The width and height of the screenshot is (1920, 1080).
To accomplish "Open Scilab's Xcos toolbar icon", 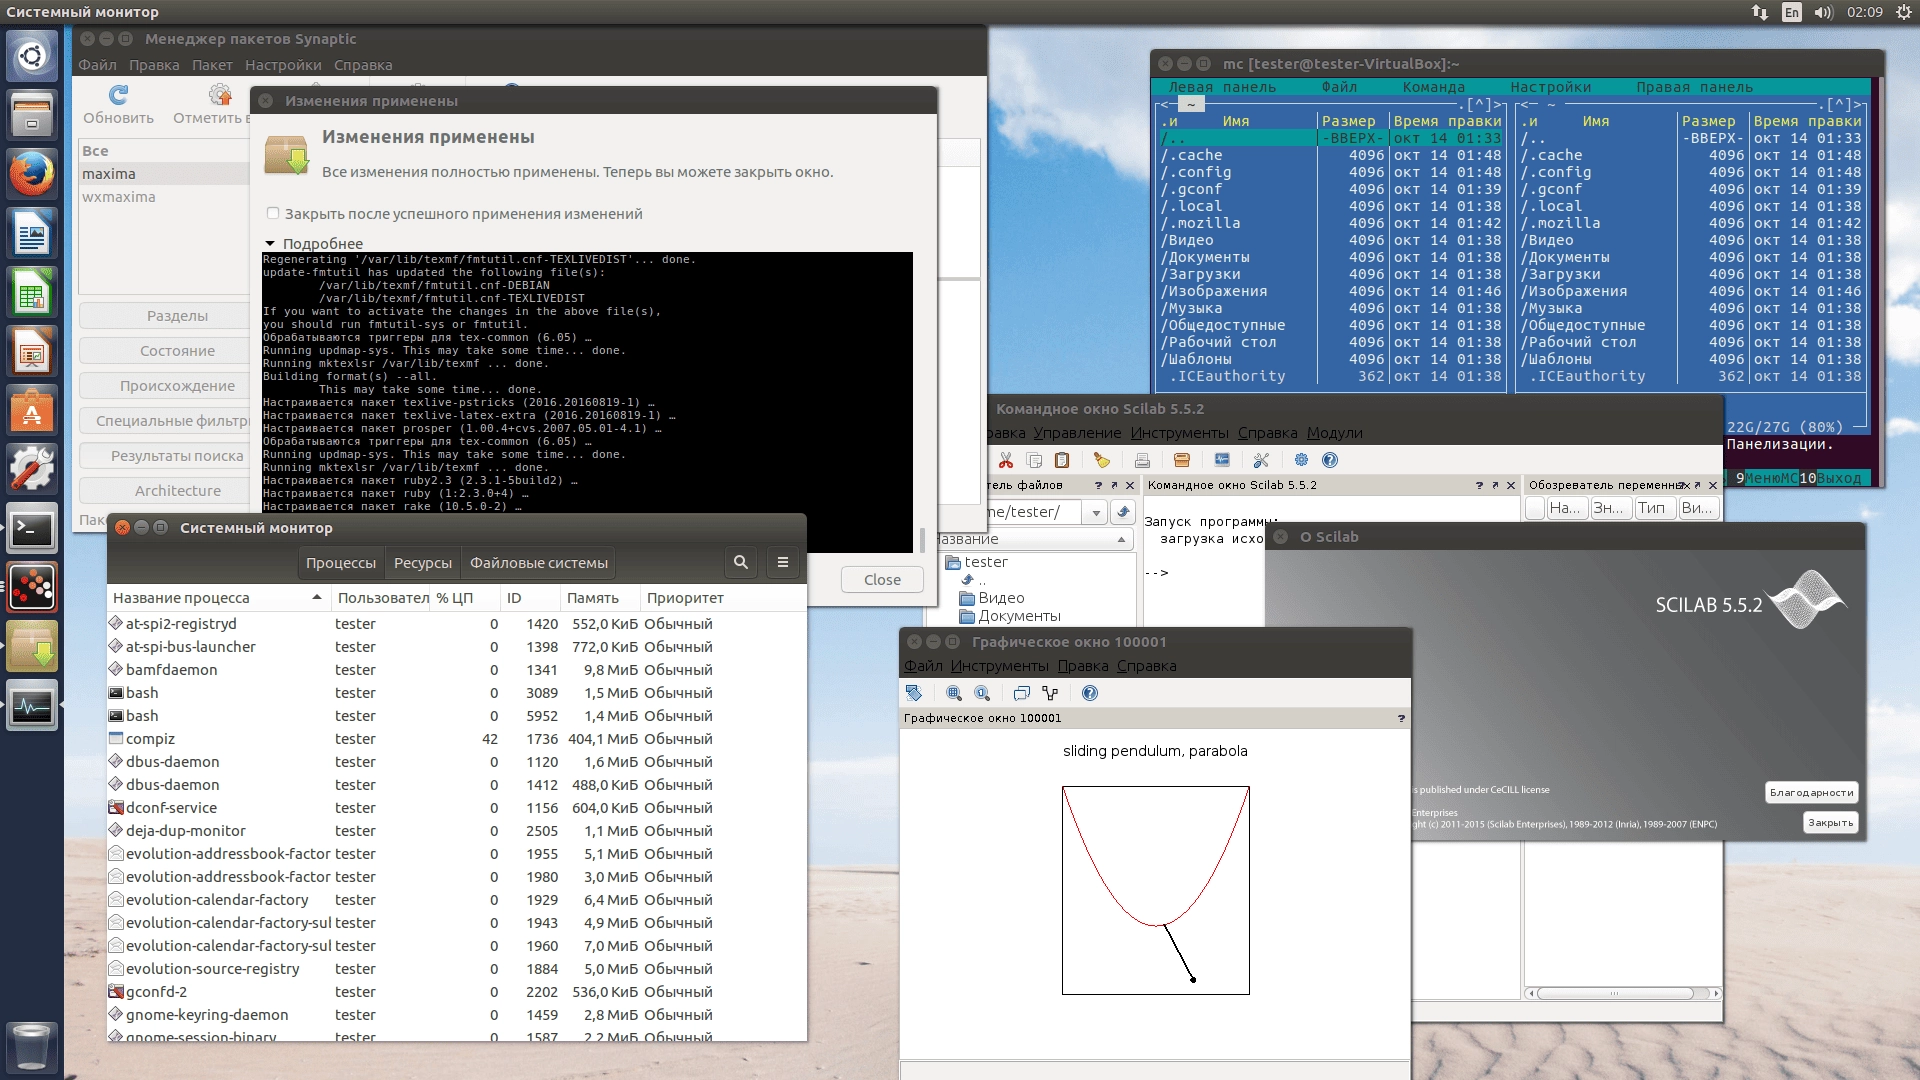I will pos(1222,460).
